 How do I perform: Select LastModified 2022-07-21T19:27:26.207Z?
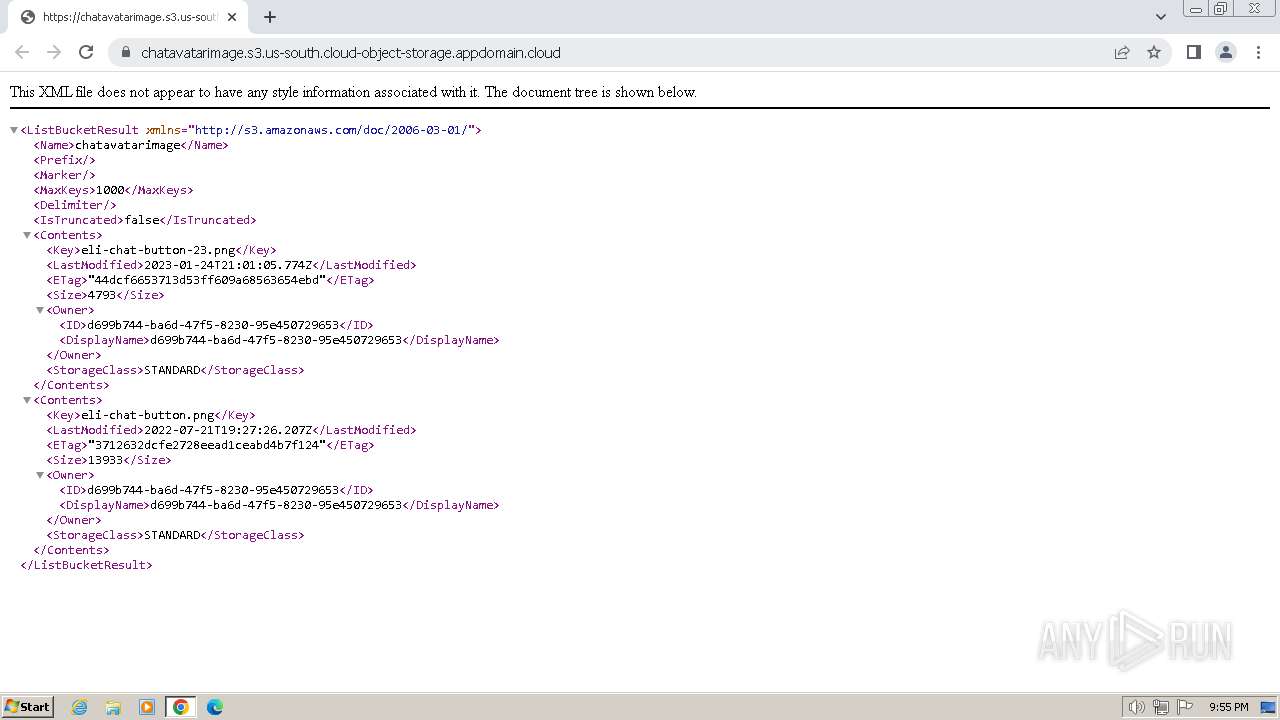click(x=228, y=430)
